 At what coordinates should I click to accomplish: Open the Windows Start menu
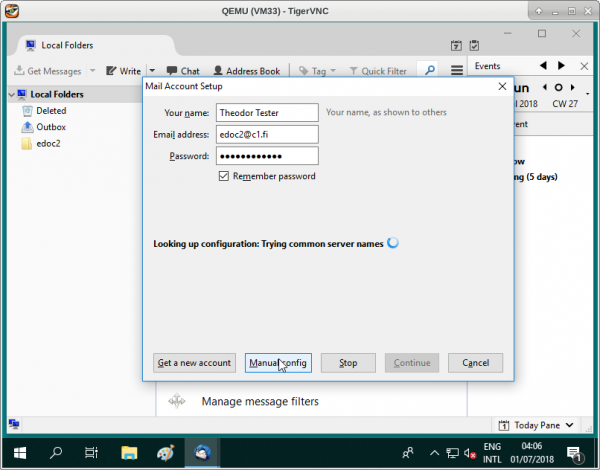20,453
